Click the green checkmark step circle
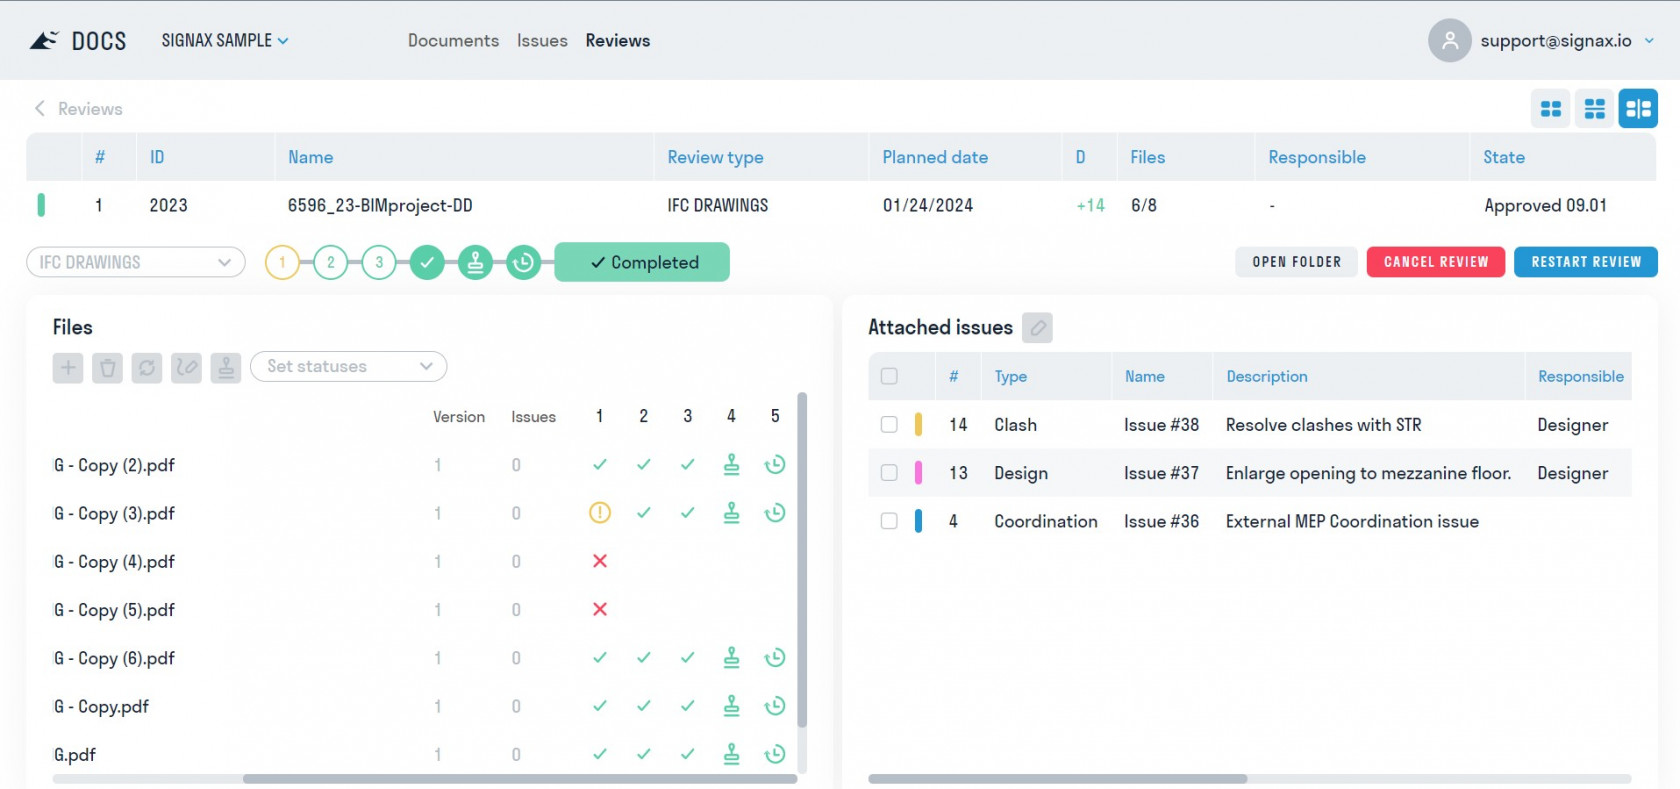Screen dimensions: 1680x789 click(x=427, y=263)
